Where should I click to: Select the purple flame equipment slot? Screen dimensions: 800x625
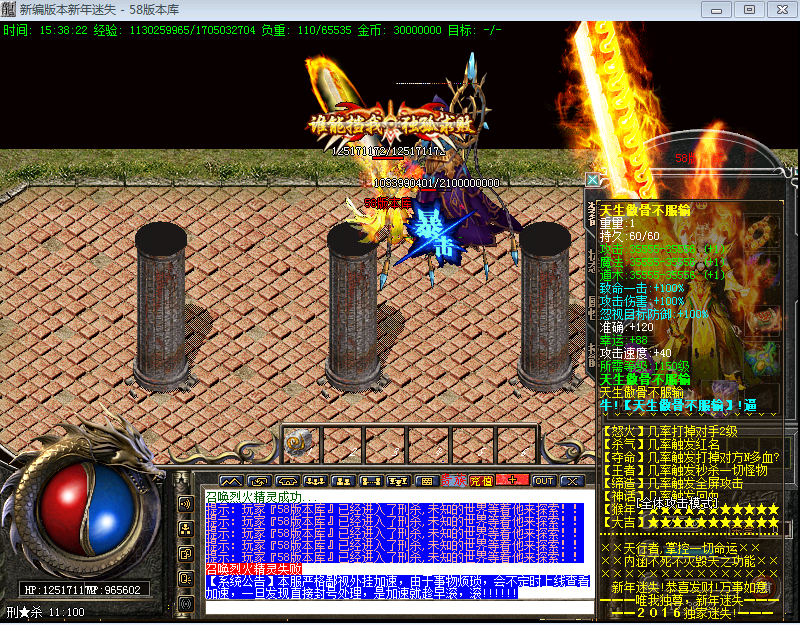[x=763, y=271]
